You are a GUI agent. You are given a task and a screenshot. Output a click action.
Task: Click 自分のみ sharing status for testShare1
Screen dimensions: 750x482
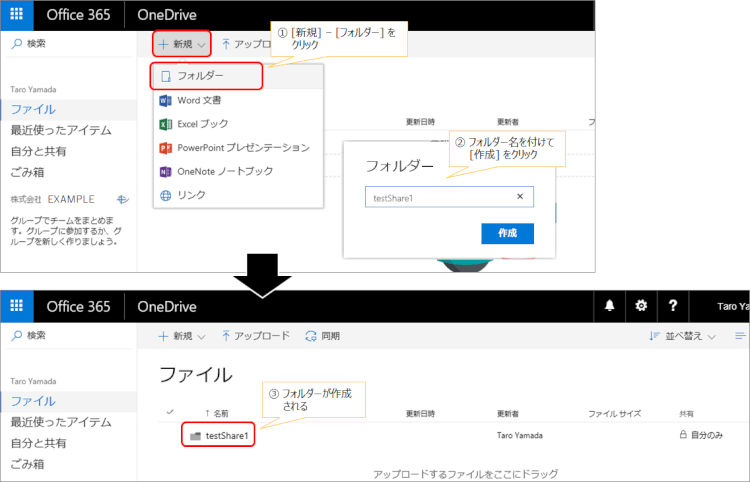click(x=707, y=435)
